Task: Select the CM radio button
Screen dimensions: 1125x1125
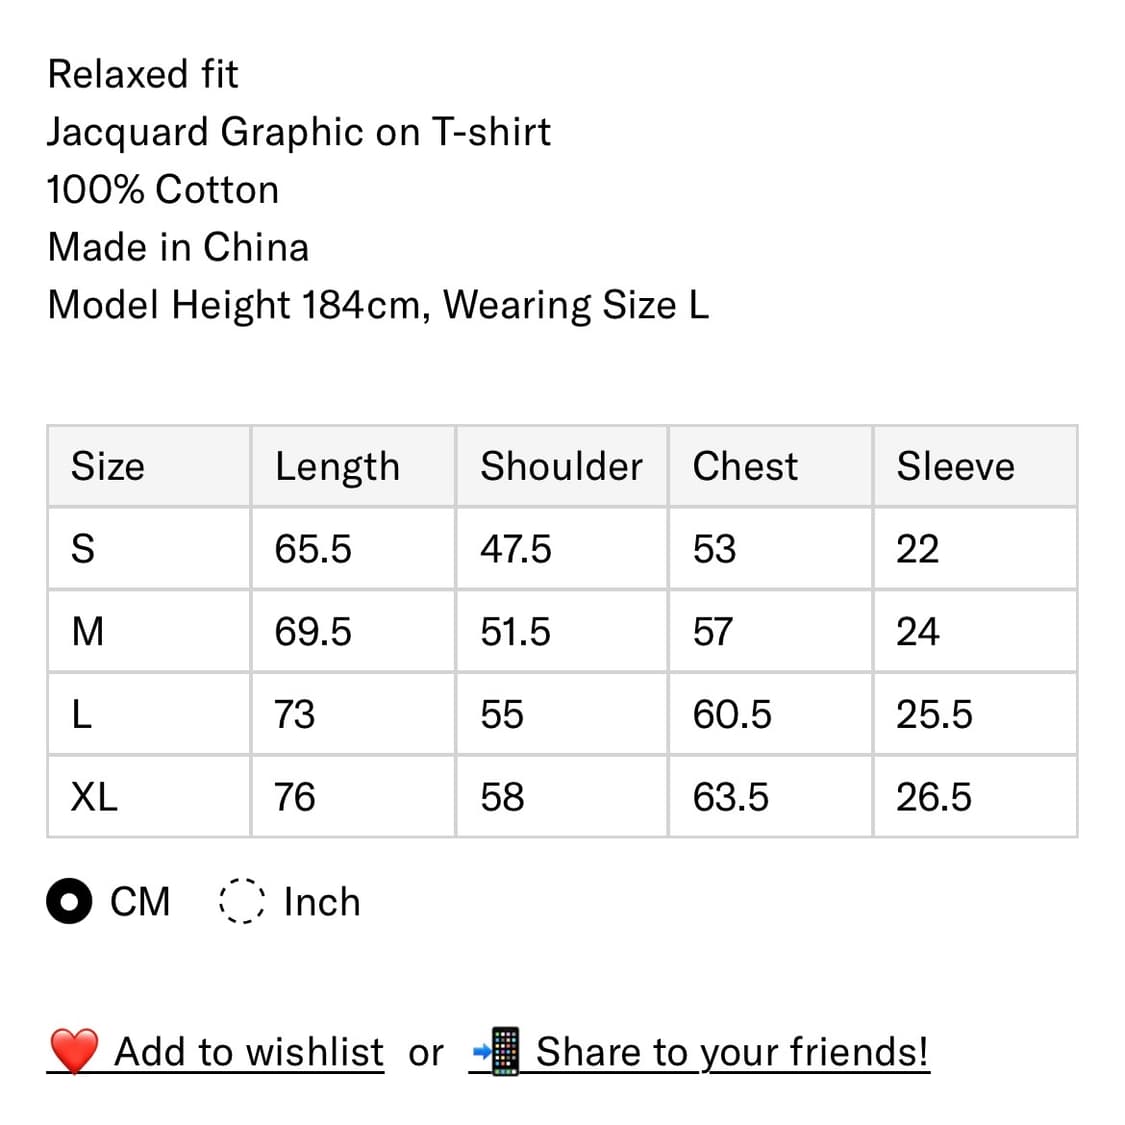Action: pos(69,900)
